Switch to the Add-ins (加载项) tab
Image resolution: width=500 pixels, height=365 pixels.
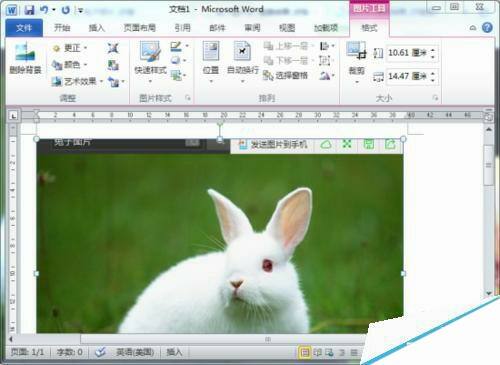(326, 28)
